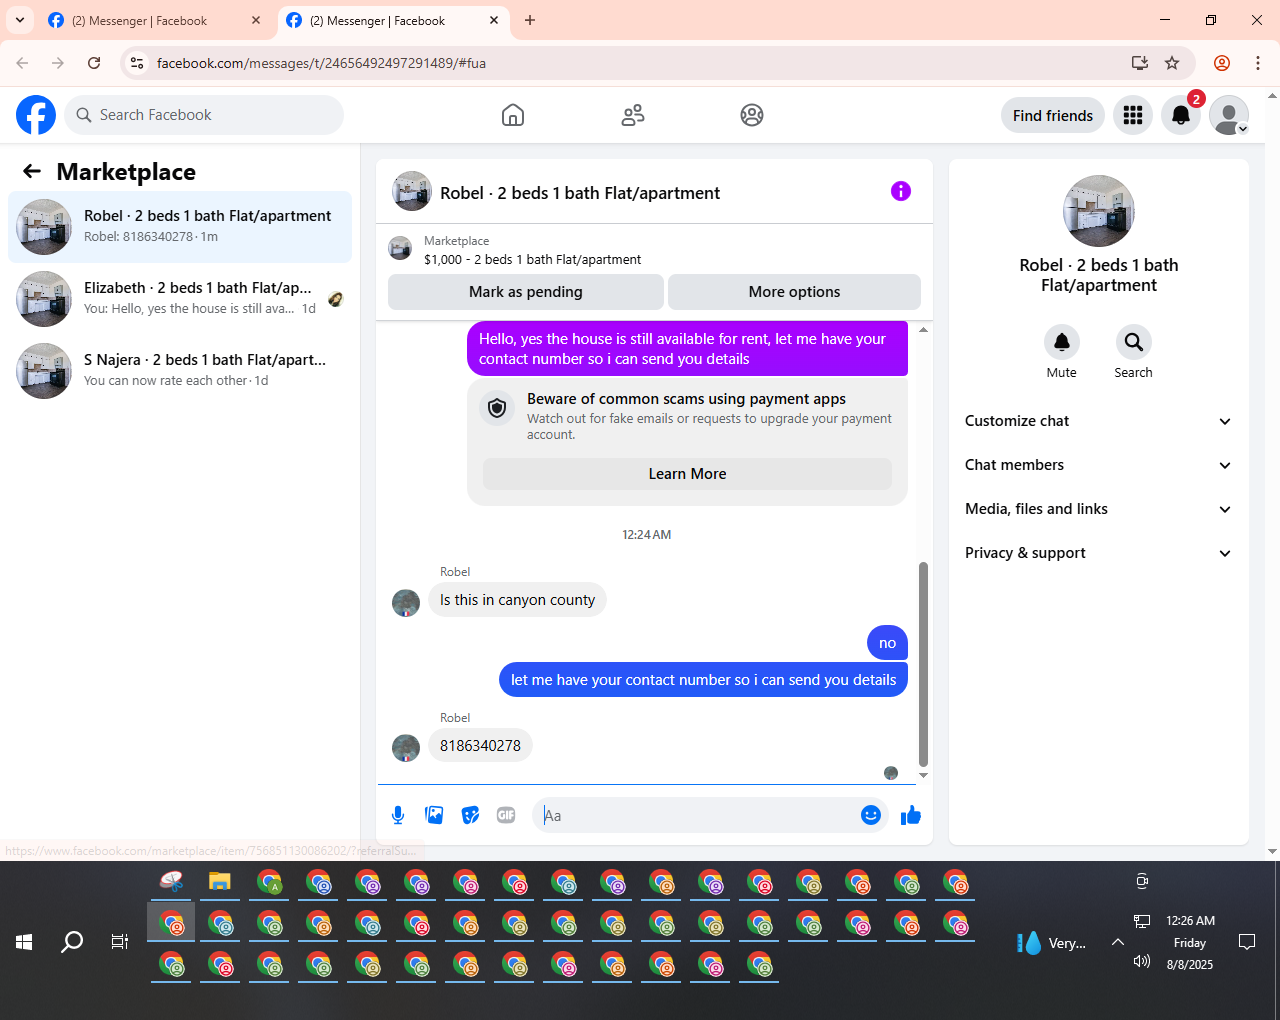Click Learn More about scams
The width and height of the screenshot is (1280, 1020).
click(x=687, y=474)
